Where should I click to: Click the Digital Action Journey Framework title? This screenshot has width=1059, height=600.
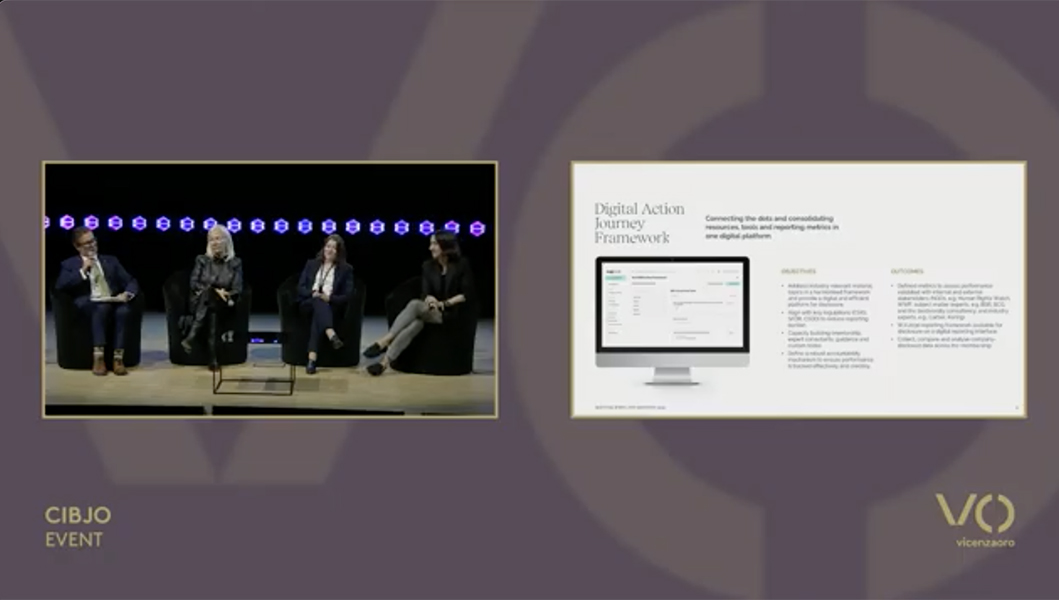(639, 223)
